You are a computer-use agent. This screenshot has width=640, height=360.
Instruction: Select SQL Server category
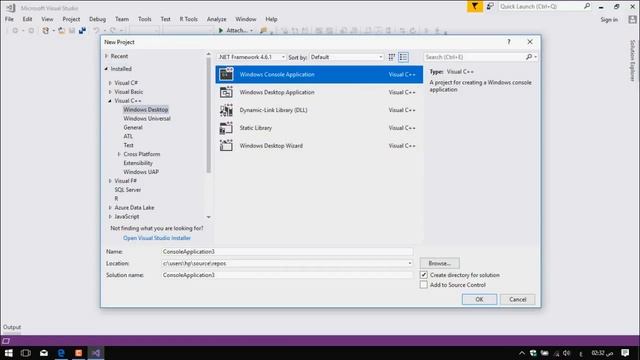[x=128, y=190]
